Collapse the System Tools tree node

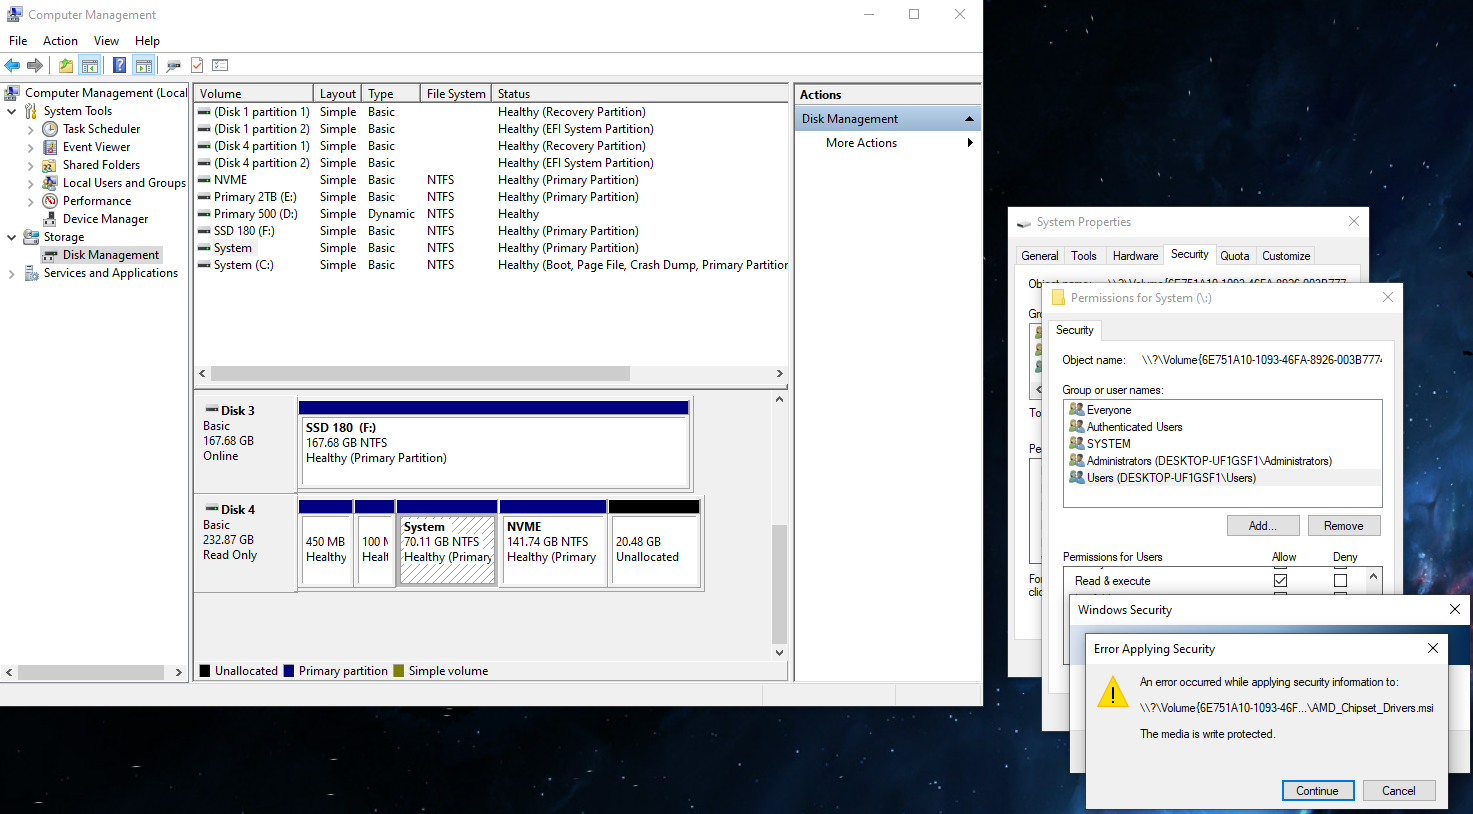click(11, 111)
